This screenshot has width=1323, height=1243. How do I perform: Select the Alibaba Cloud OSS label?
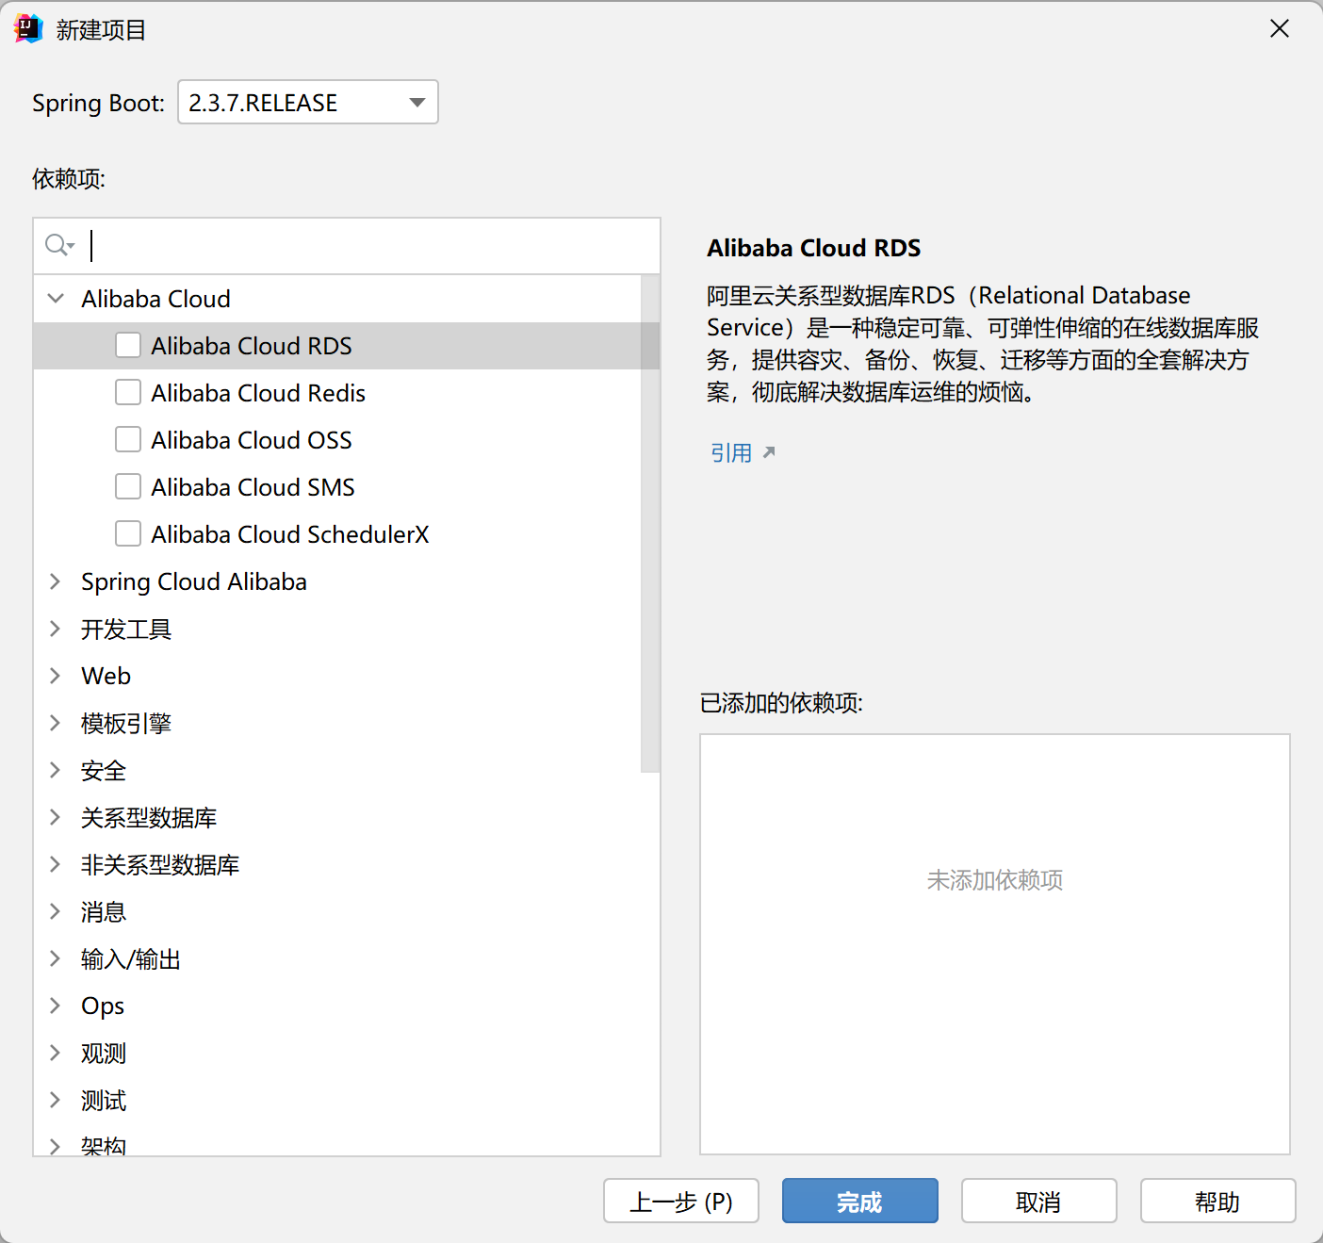pyautogui.click(x=252, y=440)
